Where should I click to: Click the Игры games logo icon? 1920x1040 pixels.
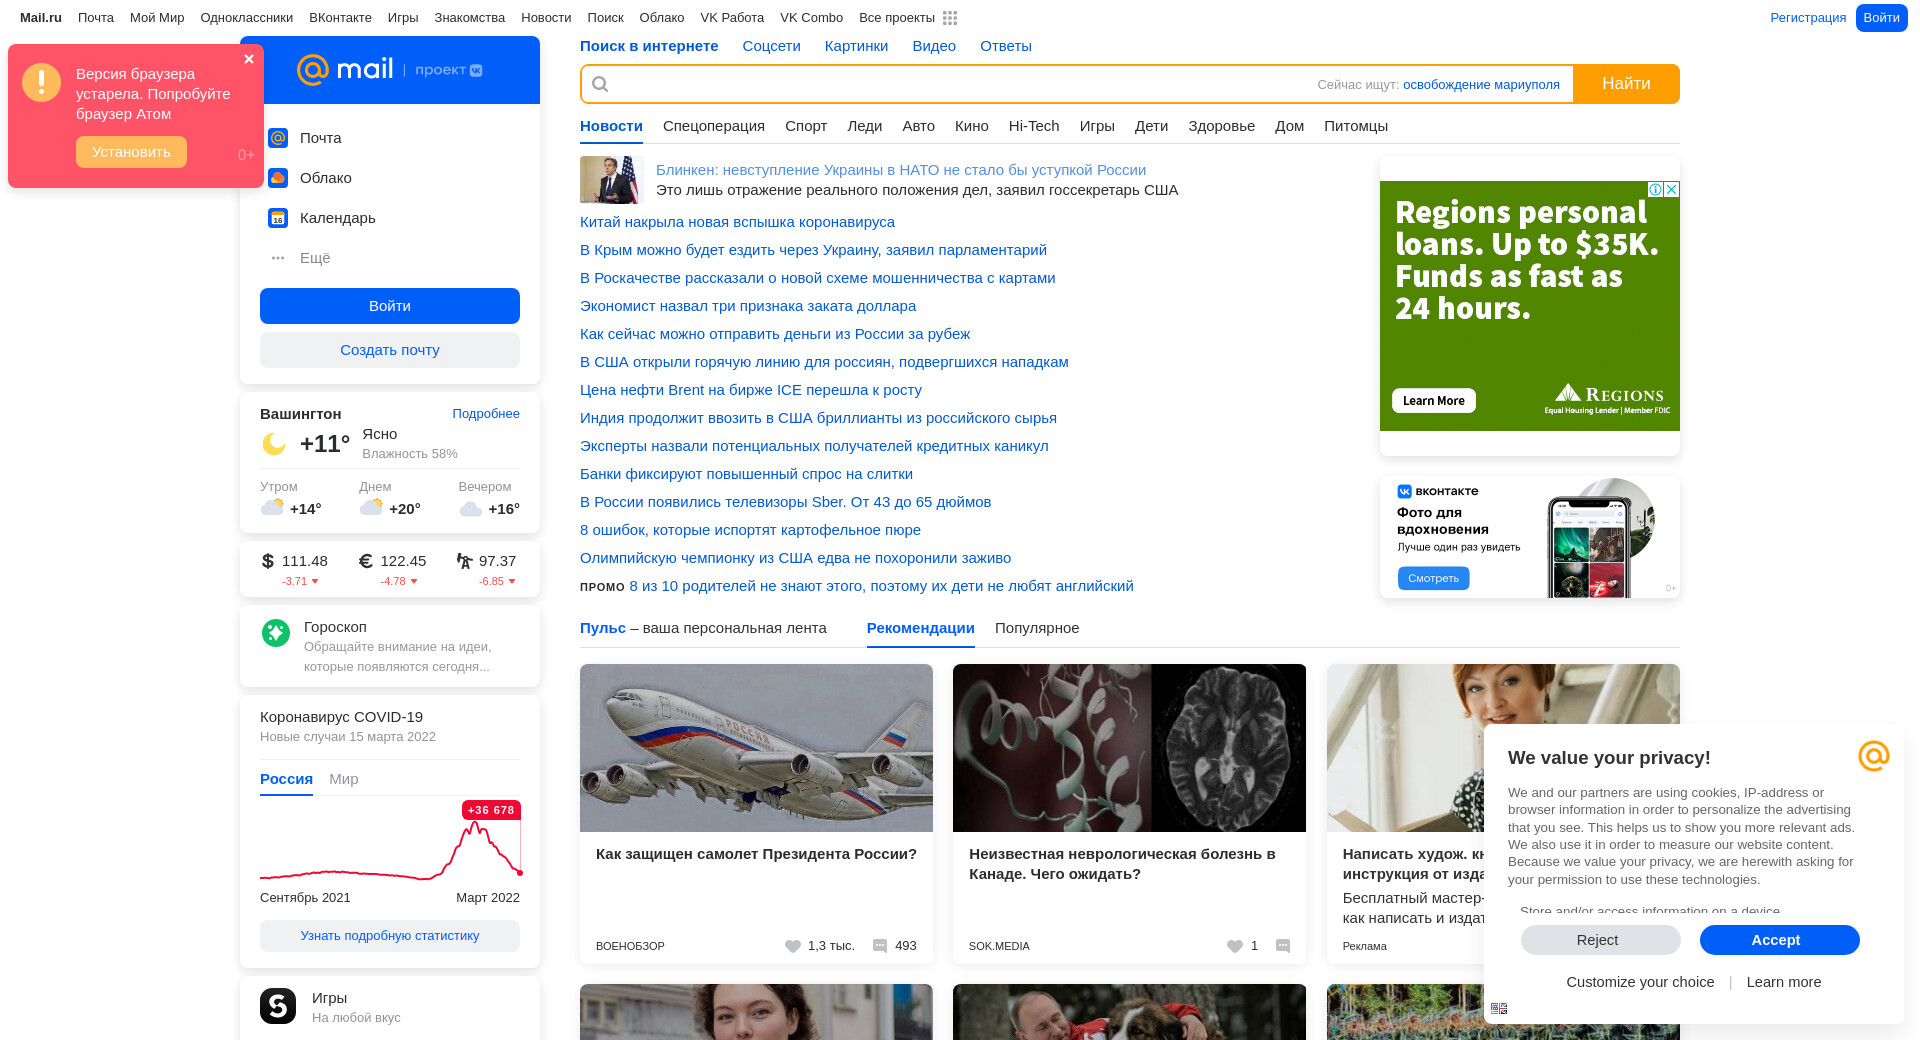point(278,1006)
